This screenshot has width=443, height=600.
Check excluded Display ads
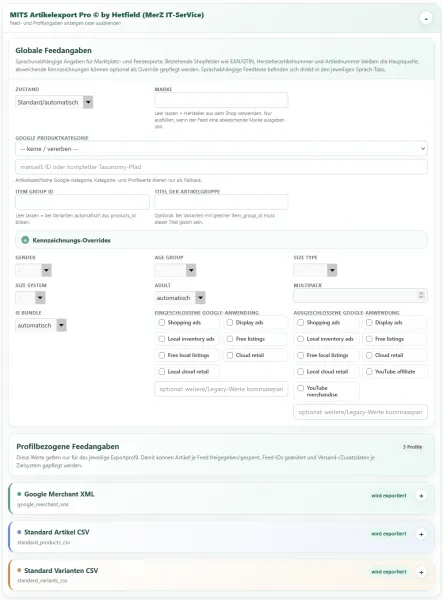point(369,323)
